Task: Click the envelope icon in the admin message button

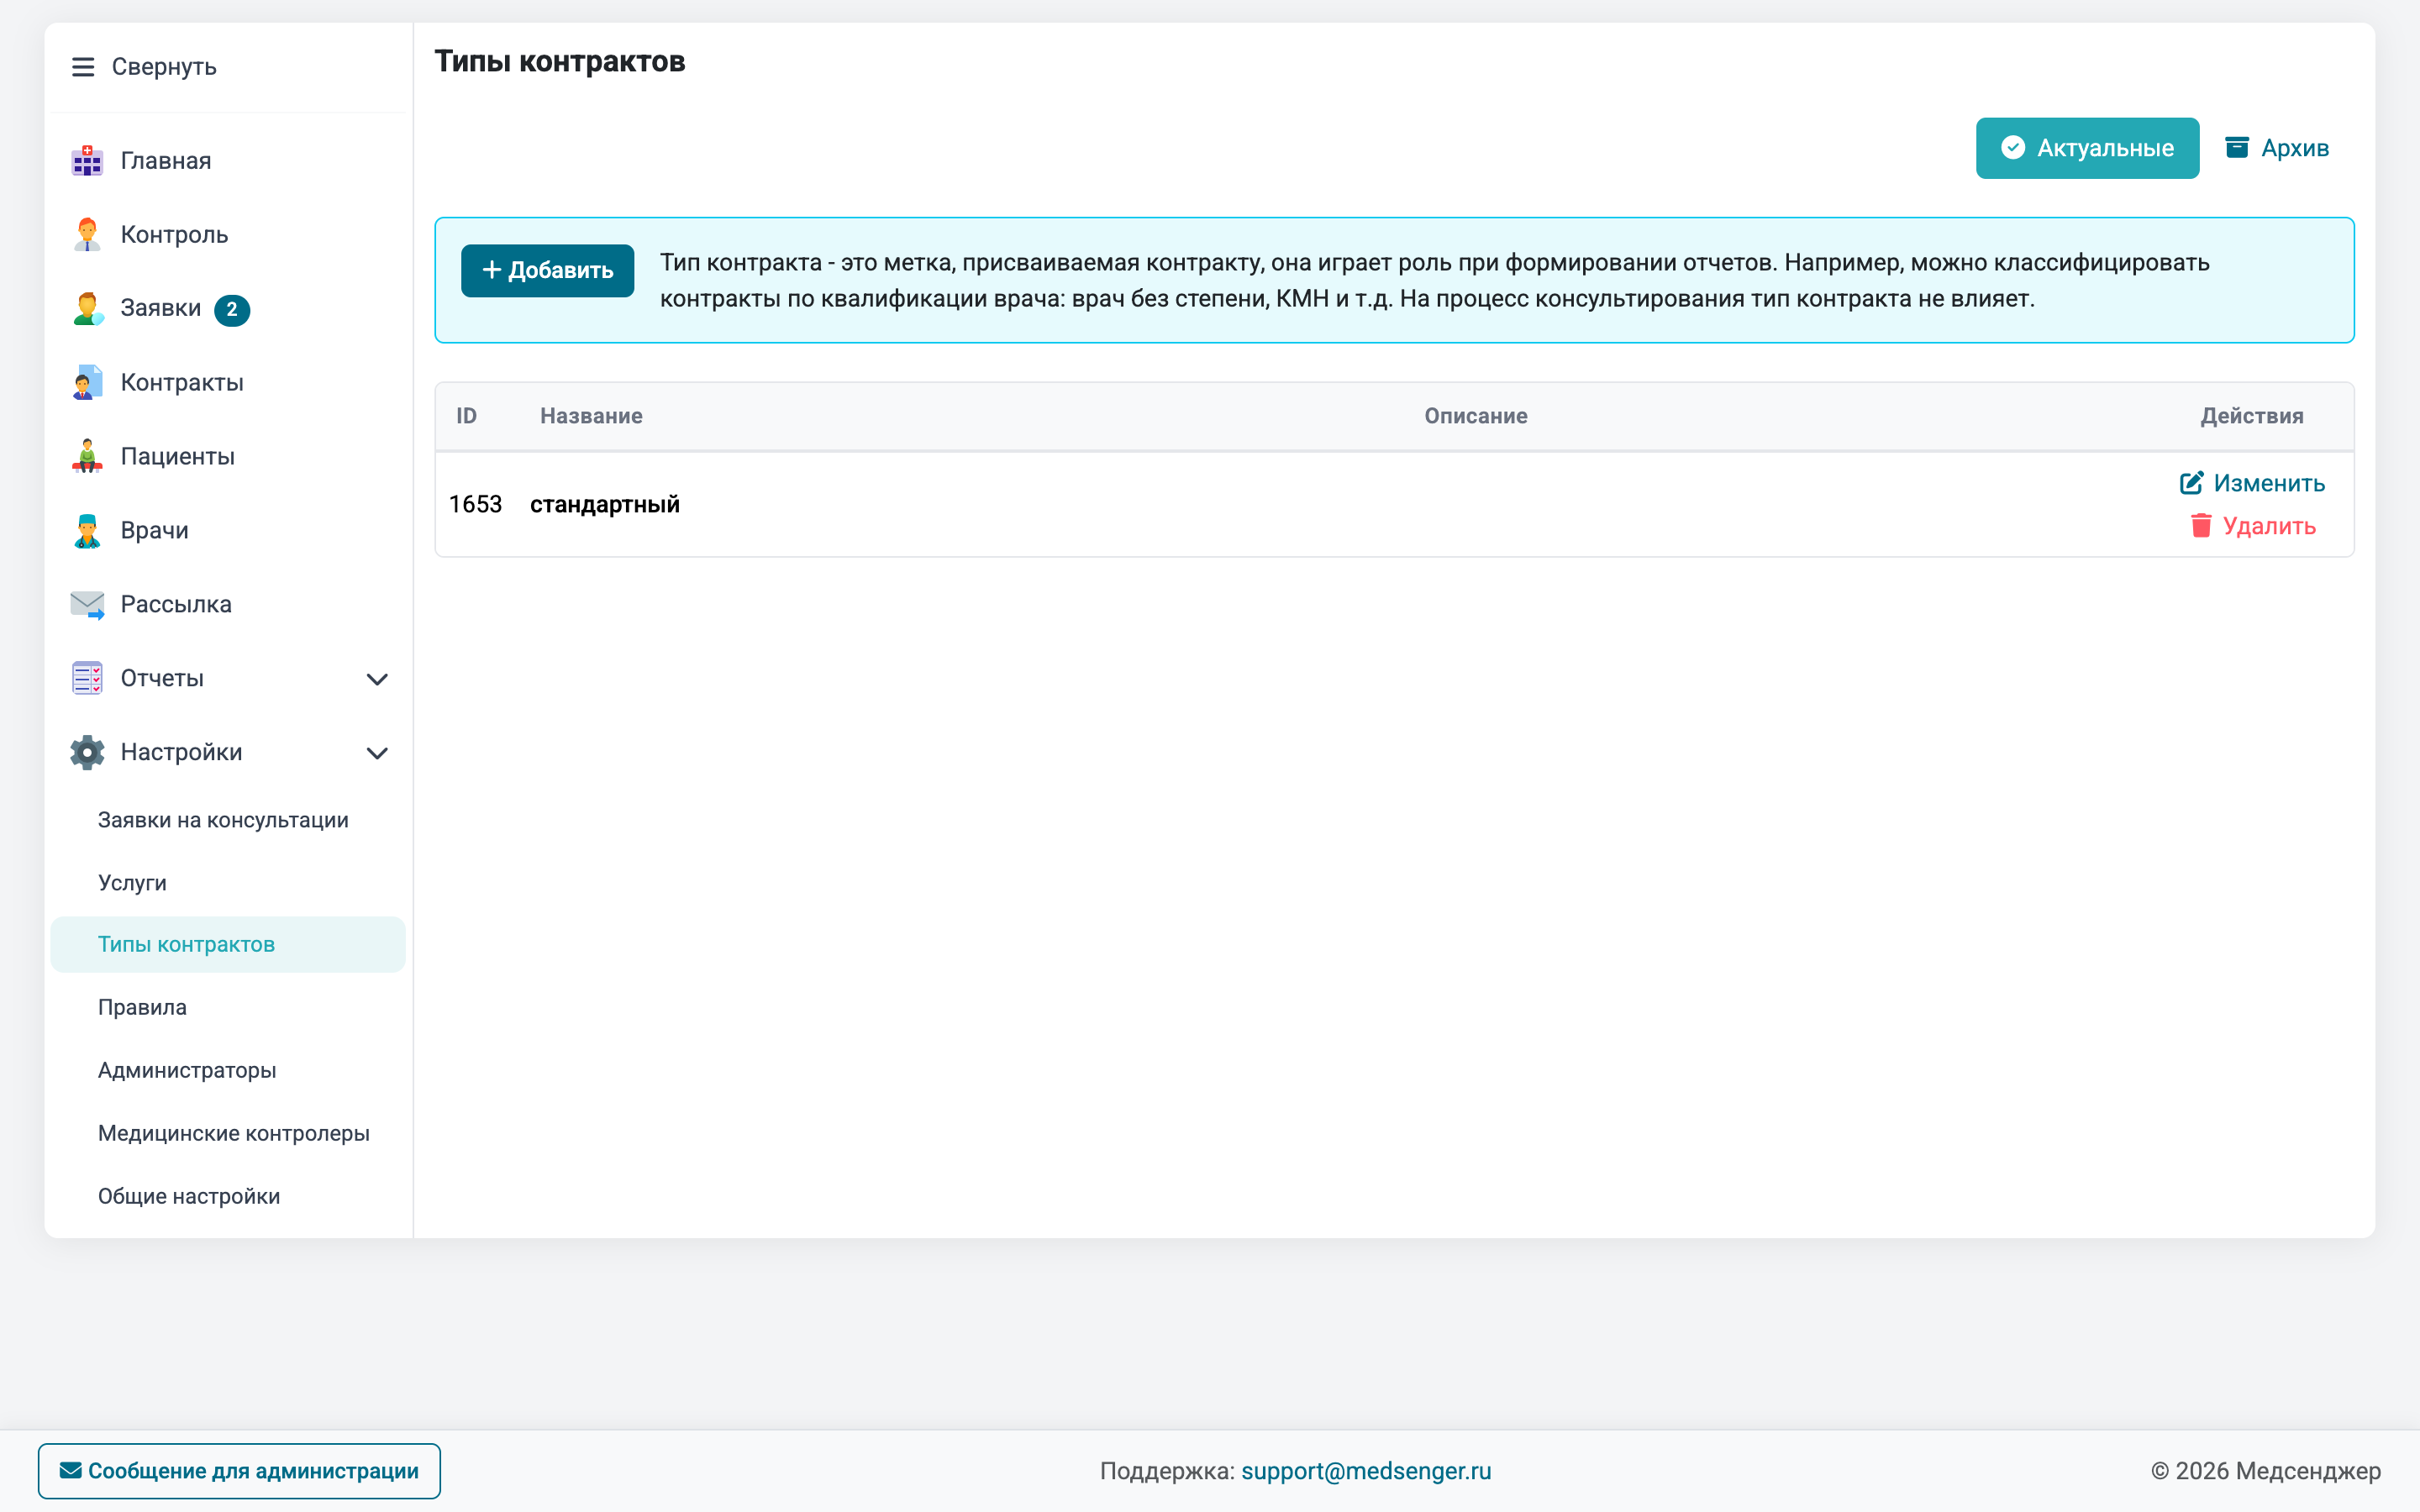Action: click(70, 1470)
